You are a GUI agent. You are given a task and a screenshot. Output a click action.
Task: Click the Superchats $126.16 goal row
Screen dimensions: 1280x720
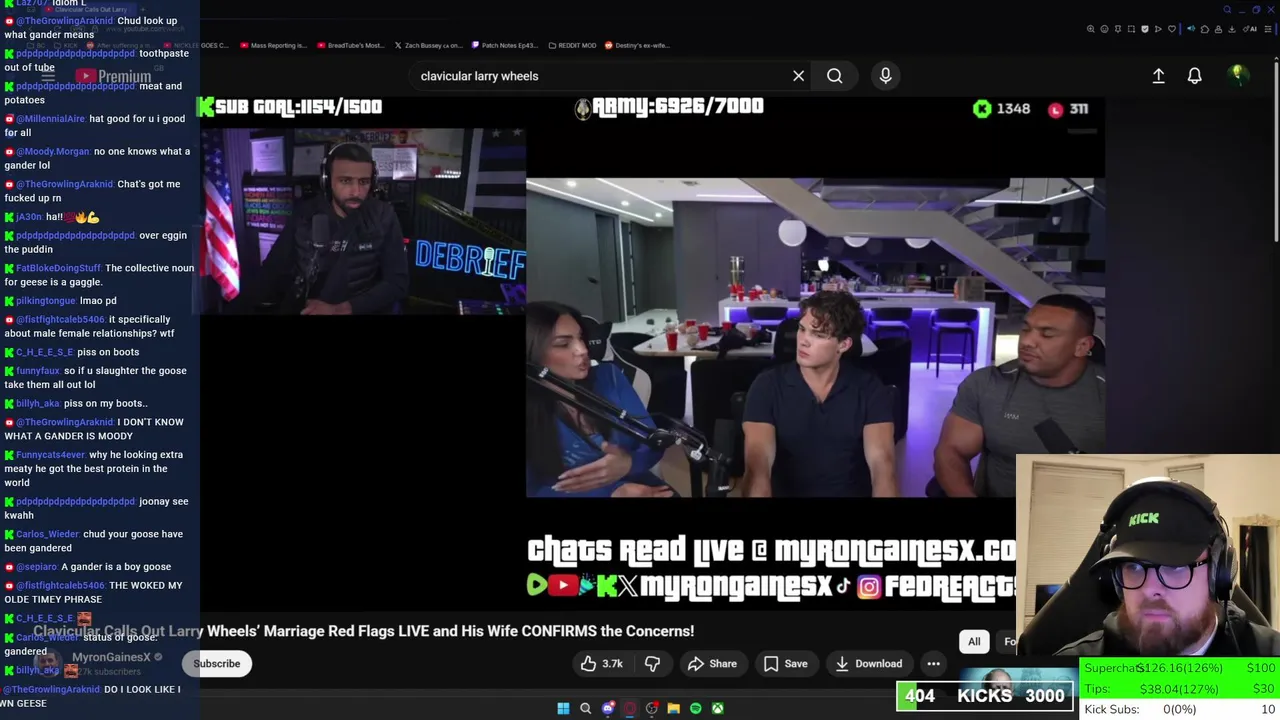[1180, 668]
